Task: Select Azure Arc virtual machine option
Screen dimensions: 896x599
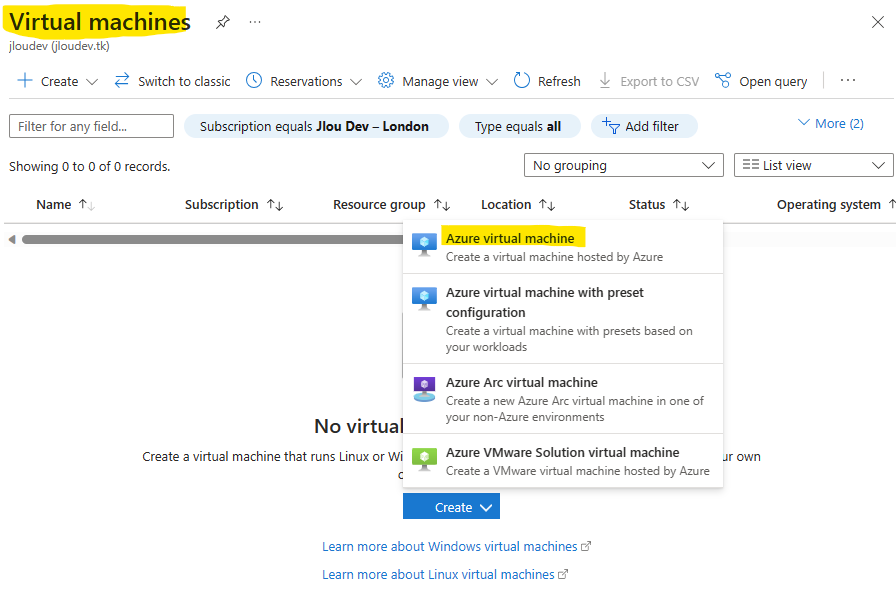Action: pos(563,398)
